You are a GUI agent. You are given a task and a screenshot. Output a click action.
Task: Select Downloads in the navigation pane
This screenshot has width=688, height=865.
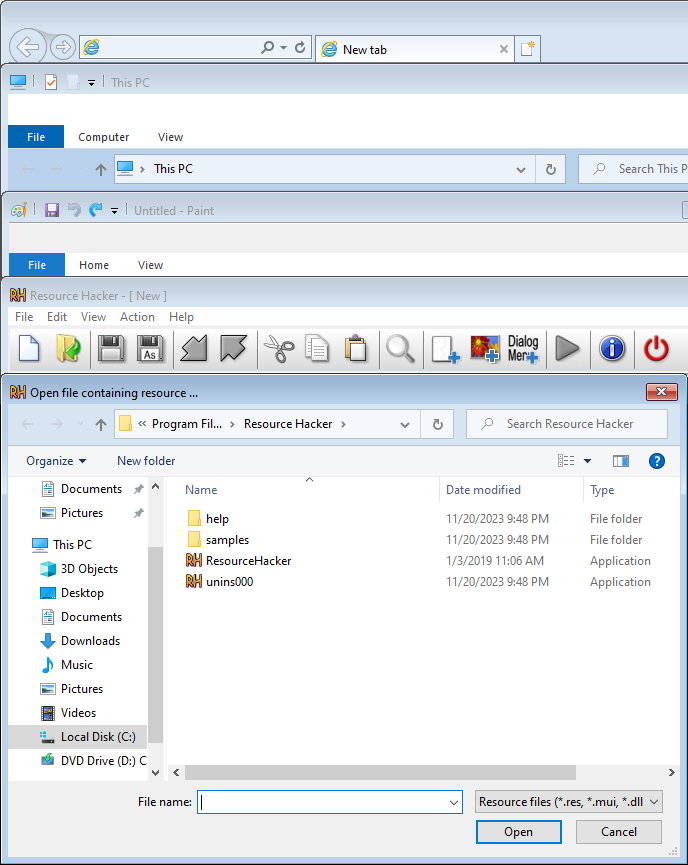(x=90, y=641)
